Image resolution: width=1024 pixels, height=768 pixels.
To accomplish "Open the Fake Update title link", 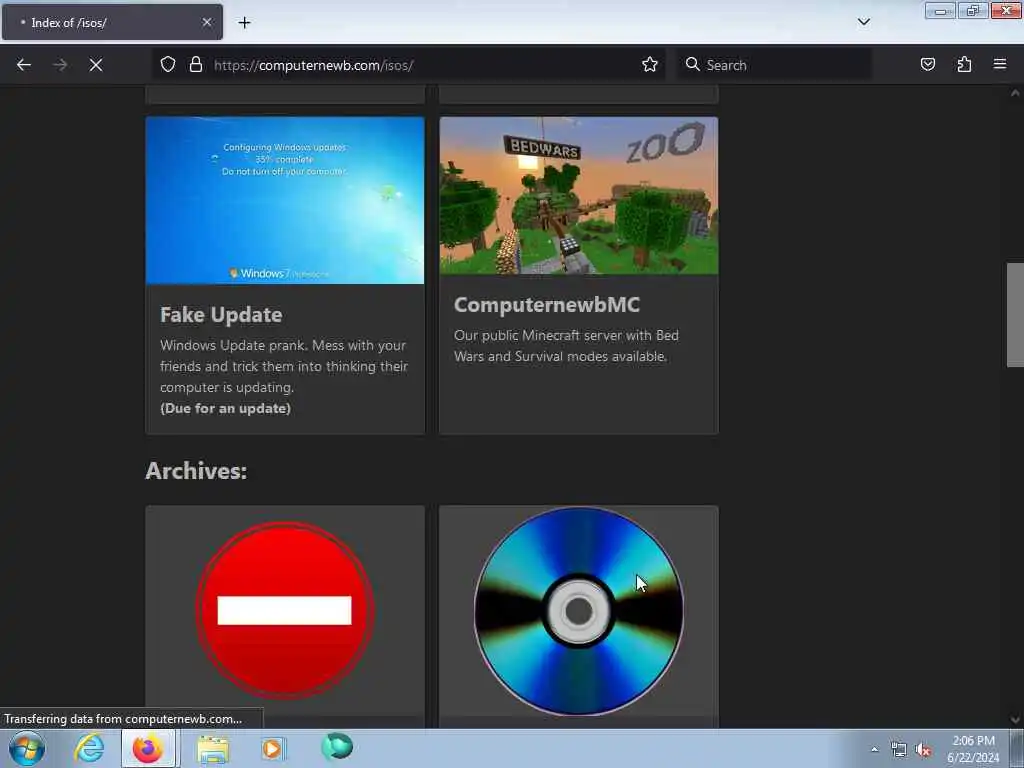I will pyautogui.click(x=221, y=315).
